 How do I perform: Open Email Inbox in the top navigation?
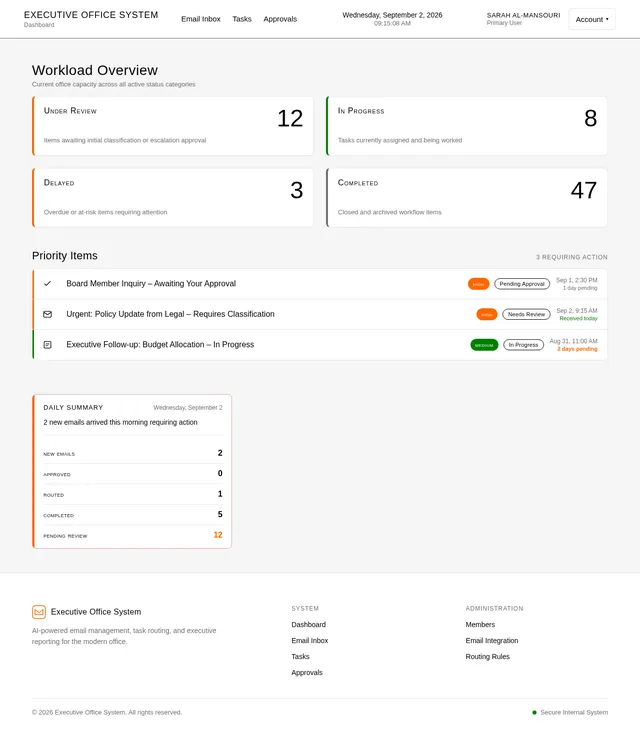click(201, 19)
